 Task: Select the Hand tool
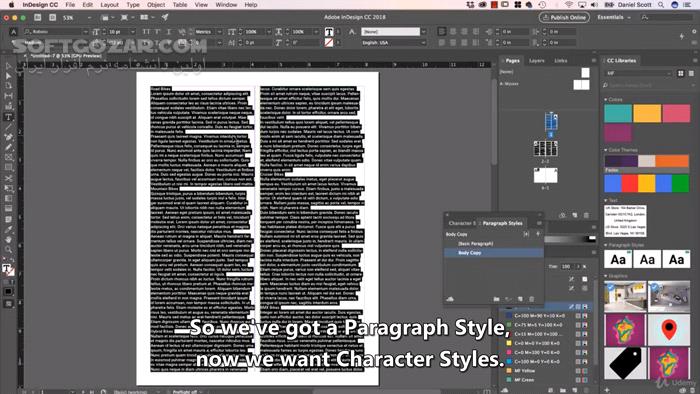coord(8,240)
